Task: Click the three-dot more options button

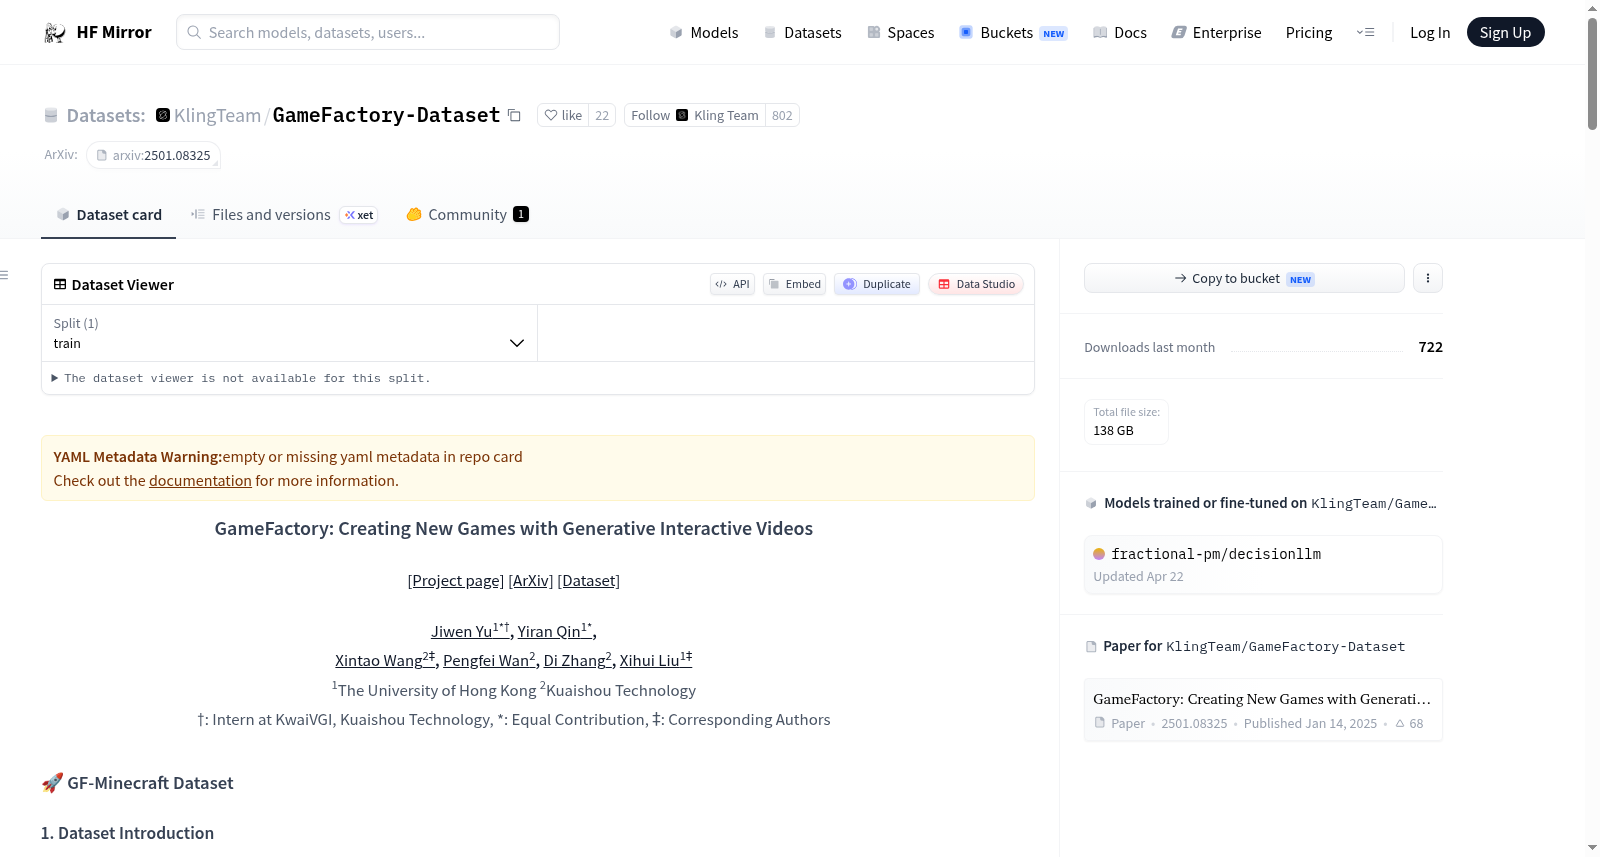Action: 1428,278
